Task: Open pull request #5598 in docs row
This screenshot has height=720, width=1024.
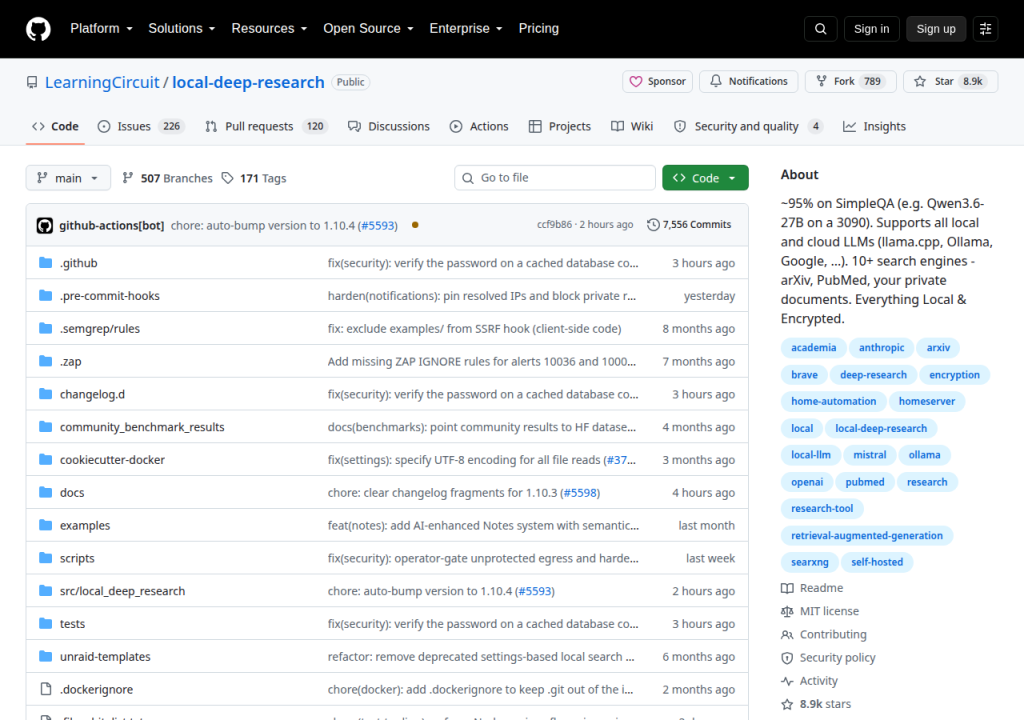Action: 580,493
